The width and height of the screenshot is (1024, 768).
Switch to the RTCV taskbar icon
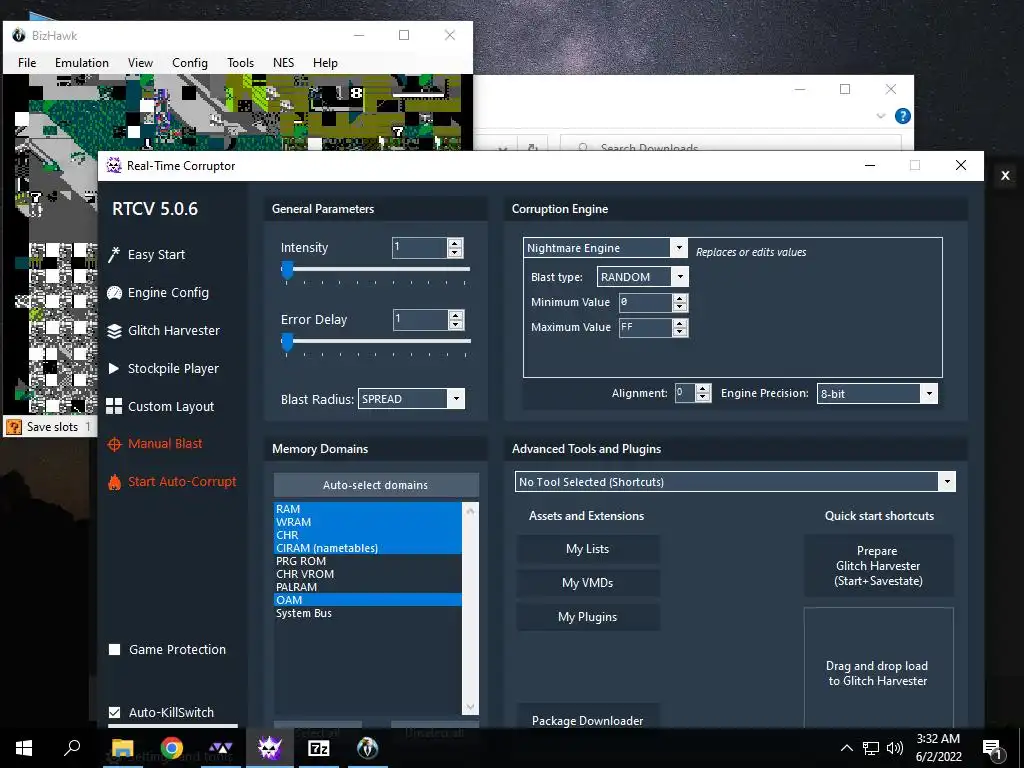[269, 748]
